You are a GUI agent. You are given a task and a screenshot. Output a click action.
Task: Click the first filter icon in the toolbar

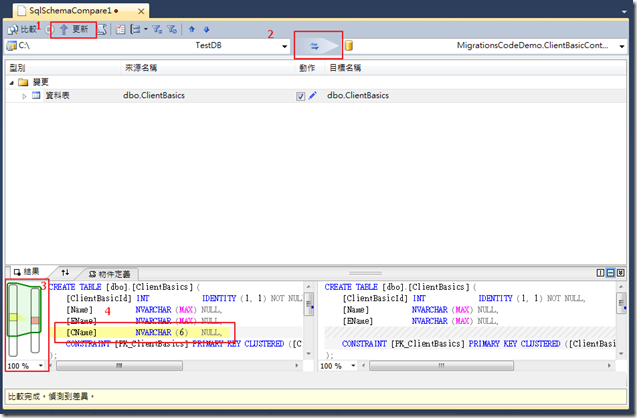(157, 29)
